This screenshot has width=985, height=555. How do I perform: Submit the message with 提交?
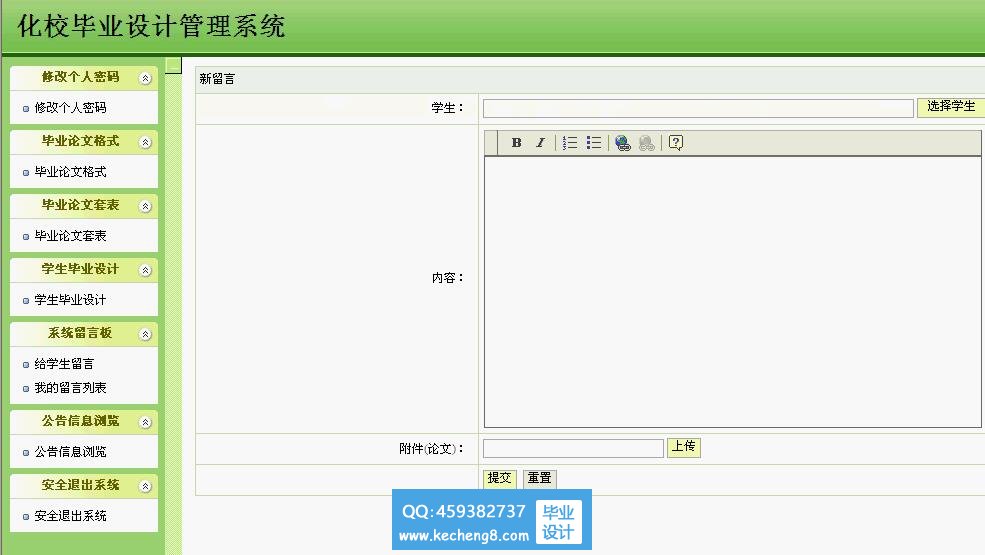point(499,478)
